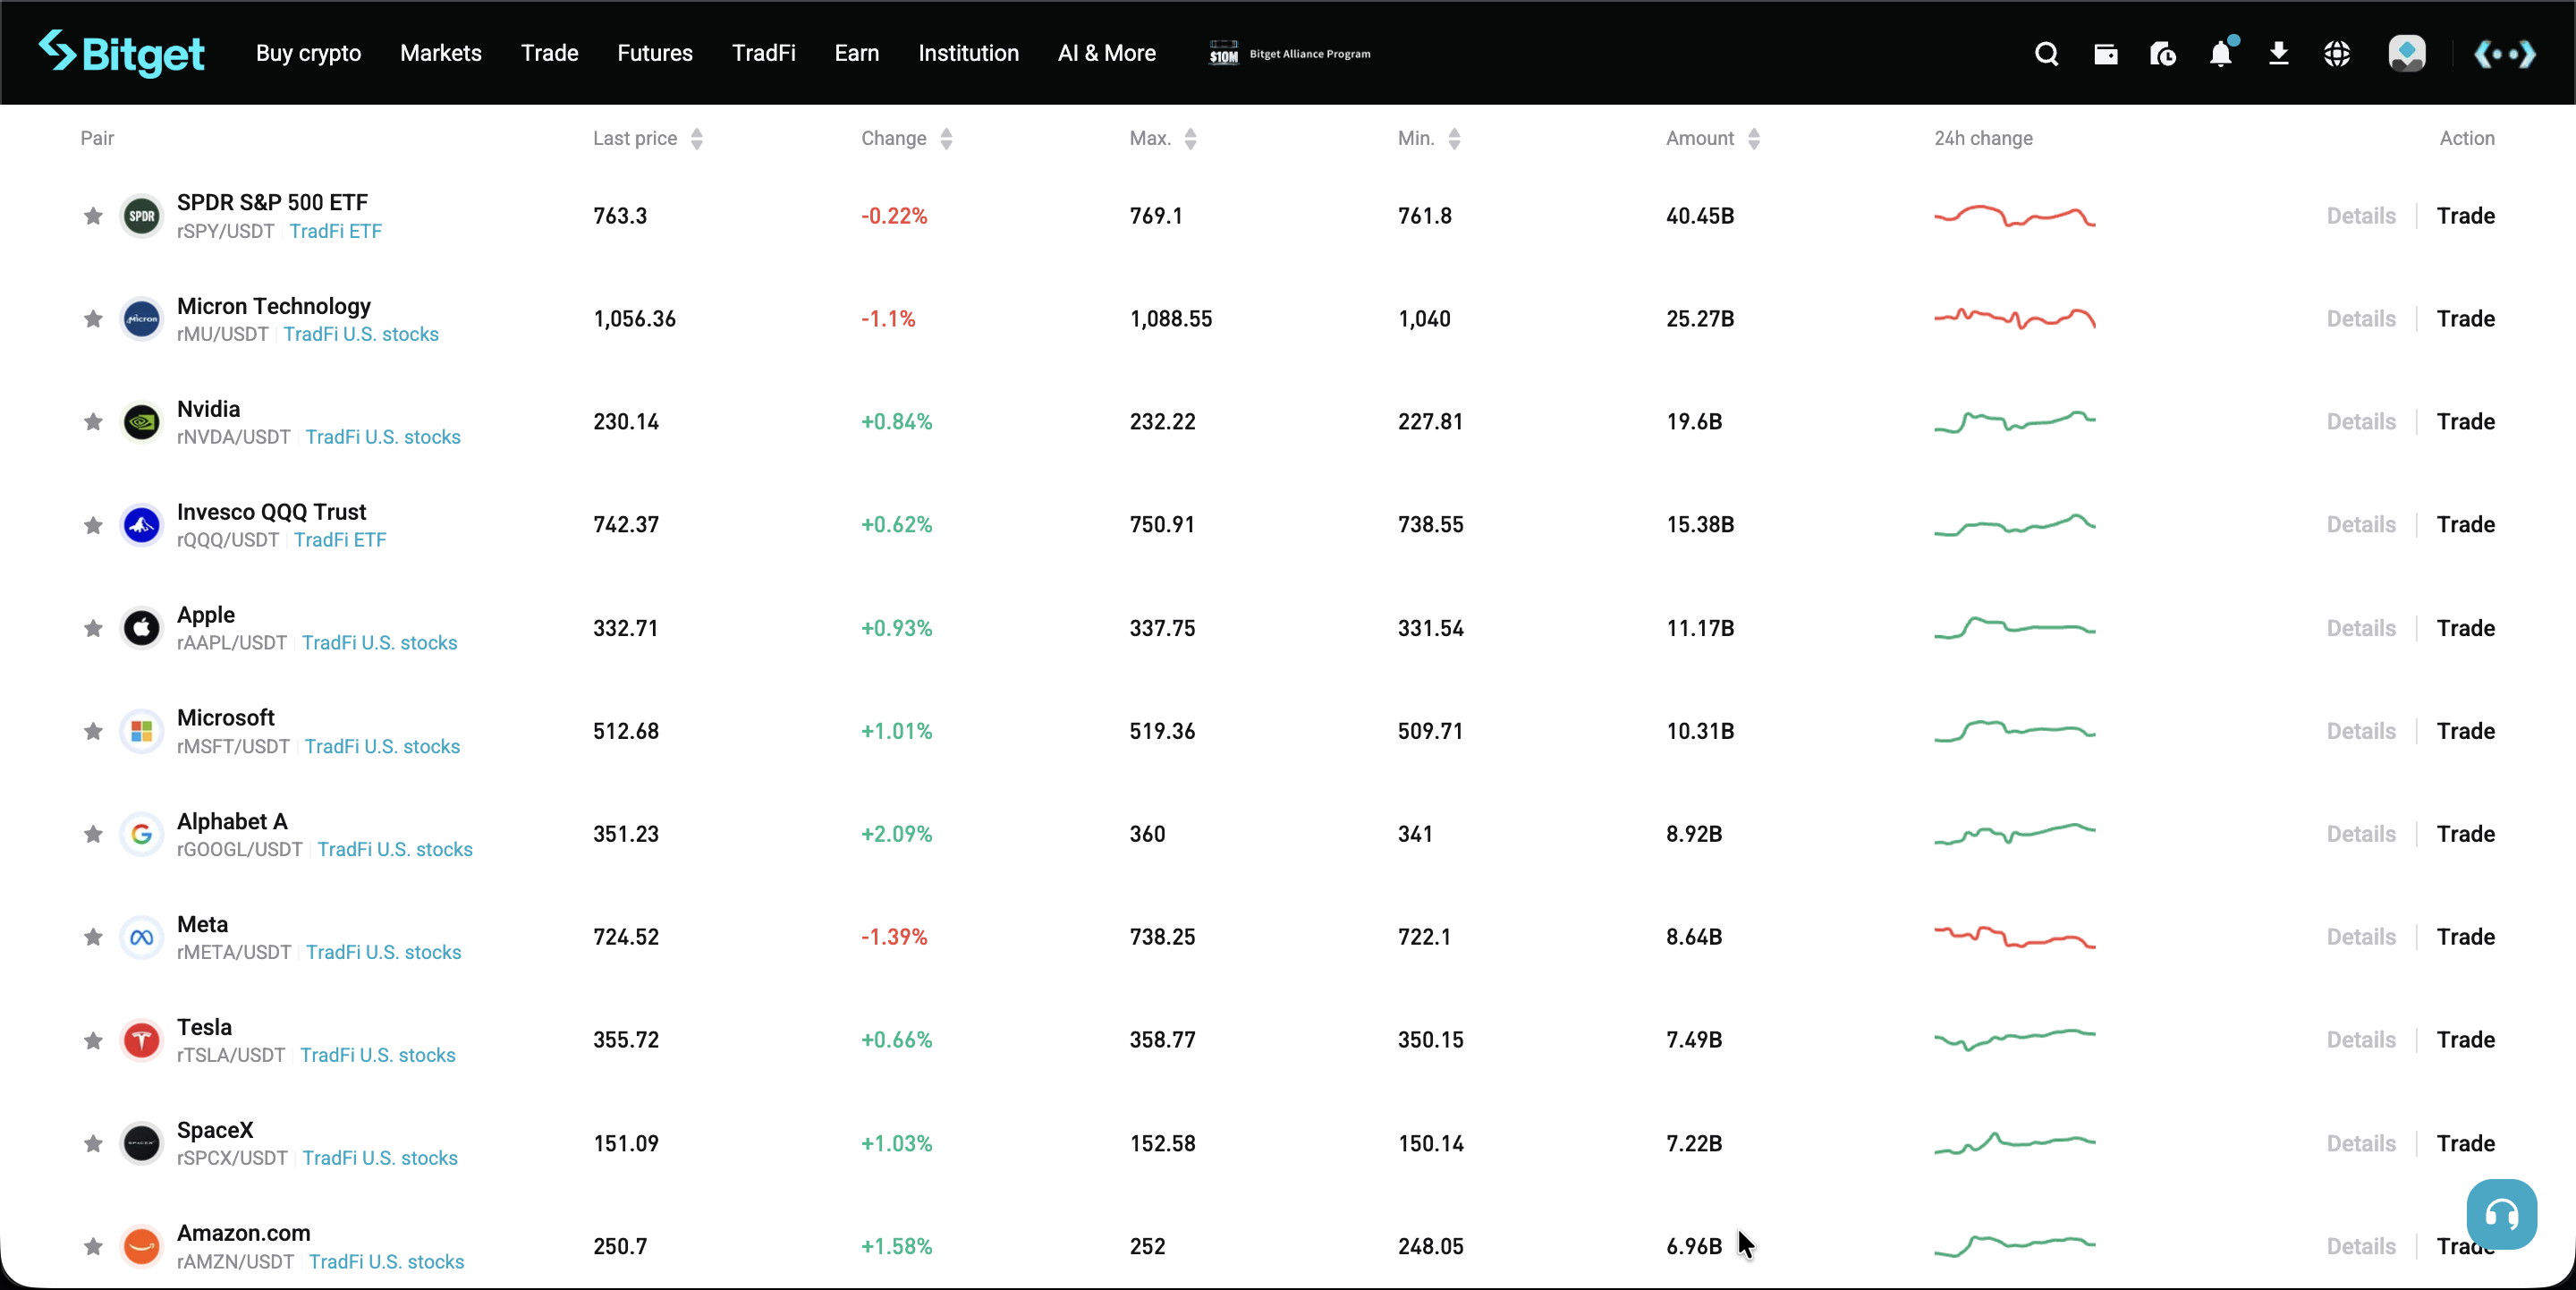Click the Tesla logo icon
The image size is (2576, 1290).
(x=142, y=1040)
